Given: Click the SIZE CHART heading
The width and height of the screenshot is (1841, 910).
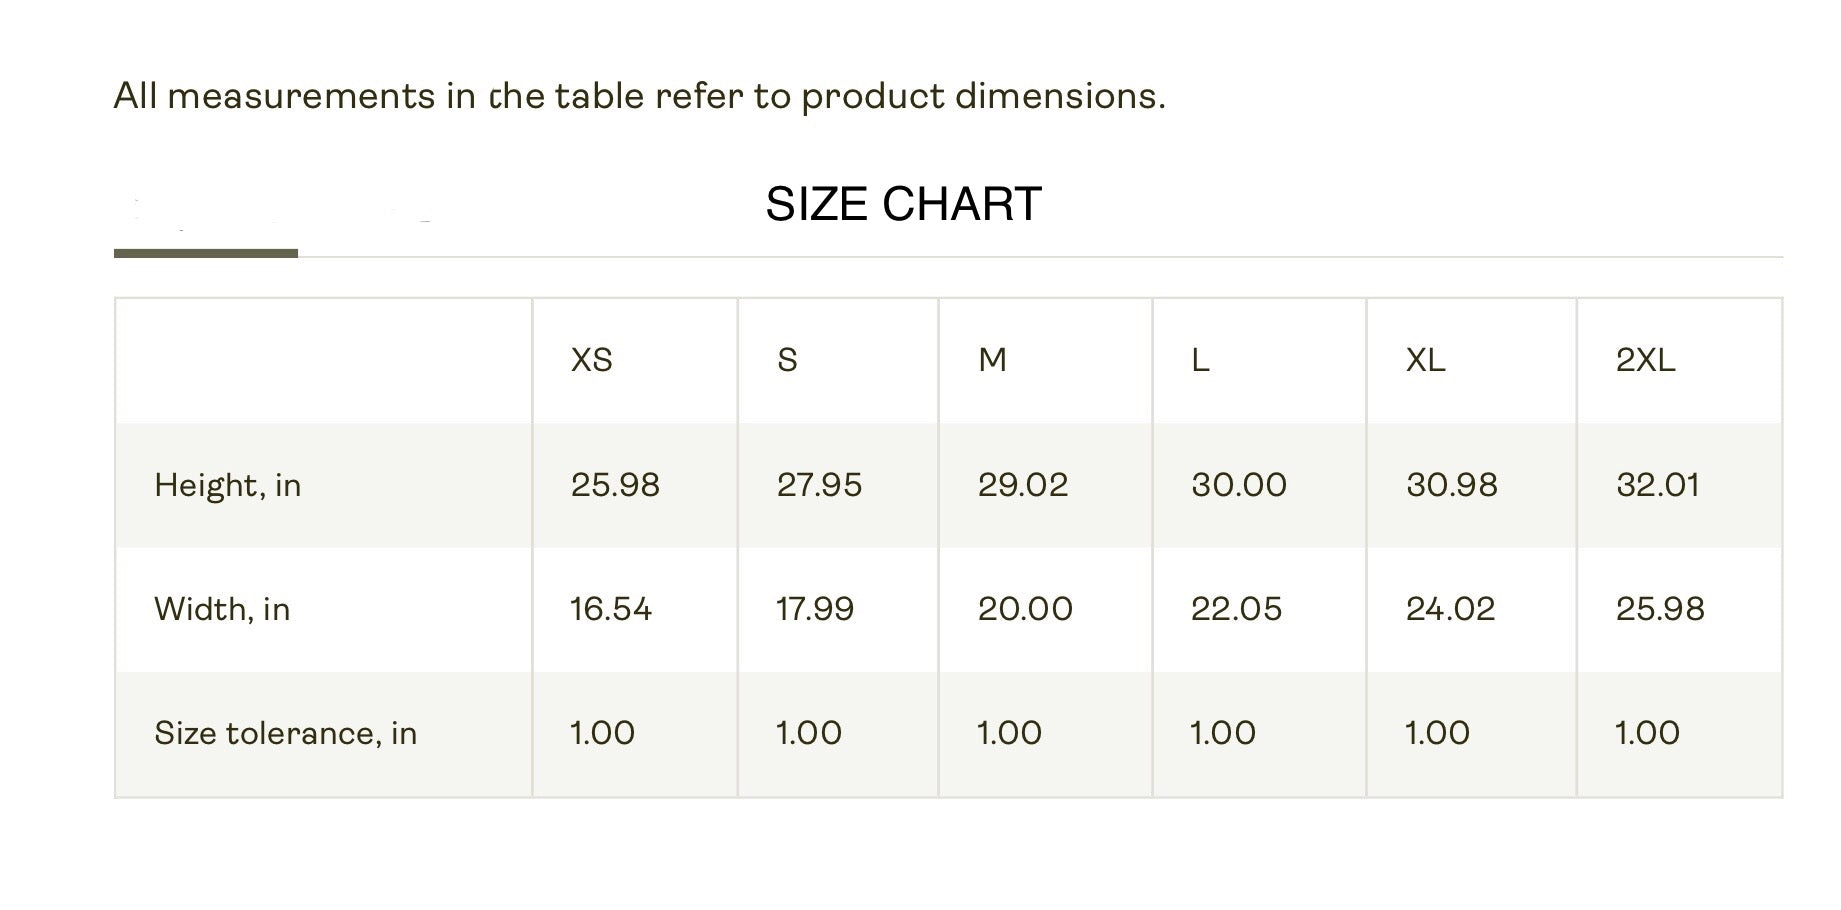Looking at the screenshot, I should [903, 204].
